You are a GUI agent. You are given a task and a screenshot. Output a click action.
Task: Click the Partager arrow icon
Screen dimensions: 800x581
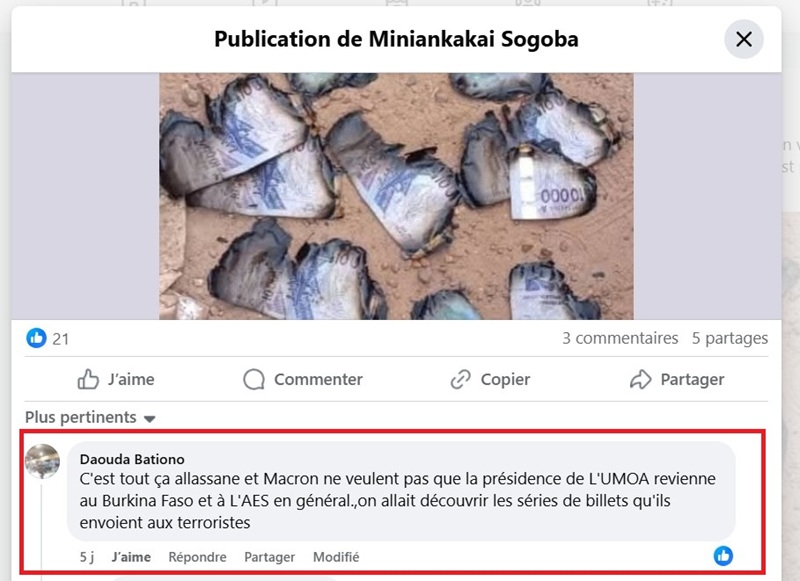640,380
